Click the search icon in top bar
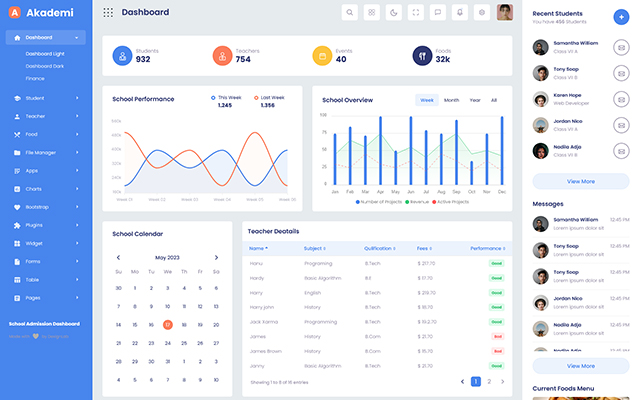 pyautogui.click(x=349, y=13)
